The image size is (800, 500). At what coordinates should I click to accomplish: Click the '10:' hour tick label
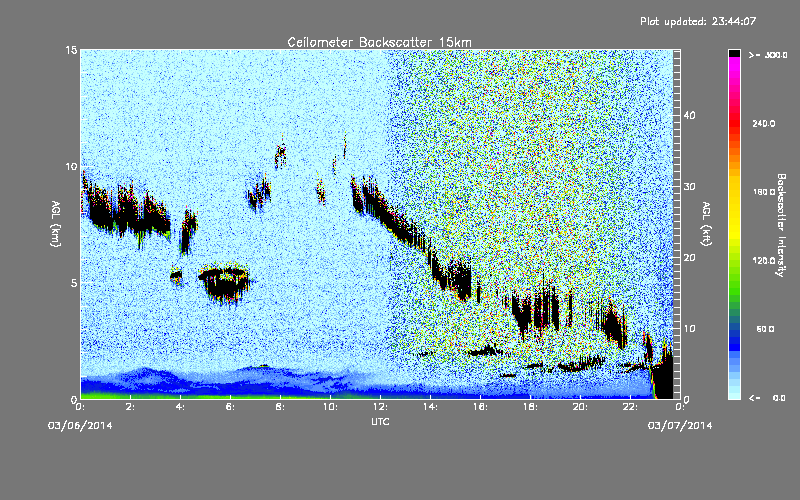pyautogui.click(x=330, y=407)
